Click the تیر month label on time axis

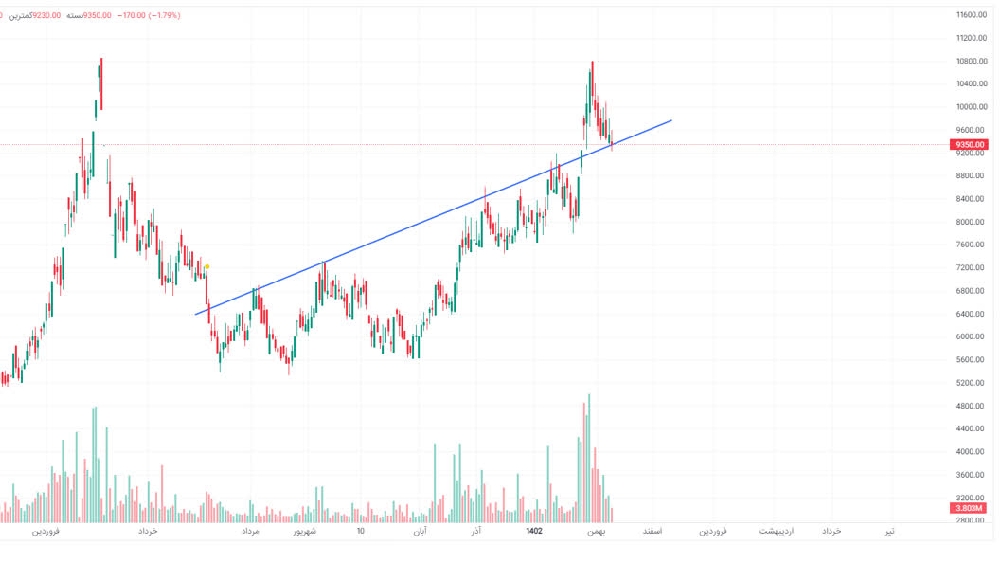coord(889,531)
